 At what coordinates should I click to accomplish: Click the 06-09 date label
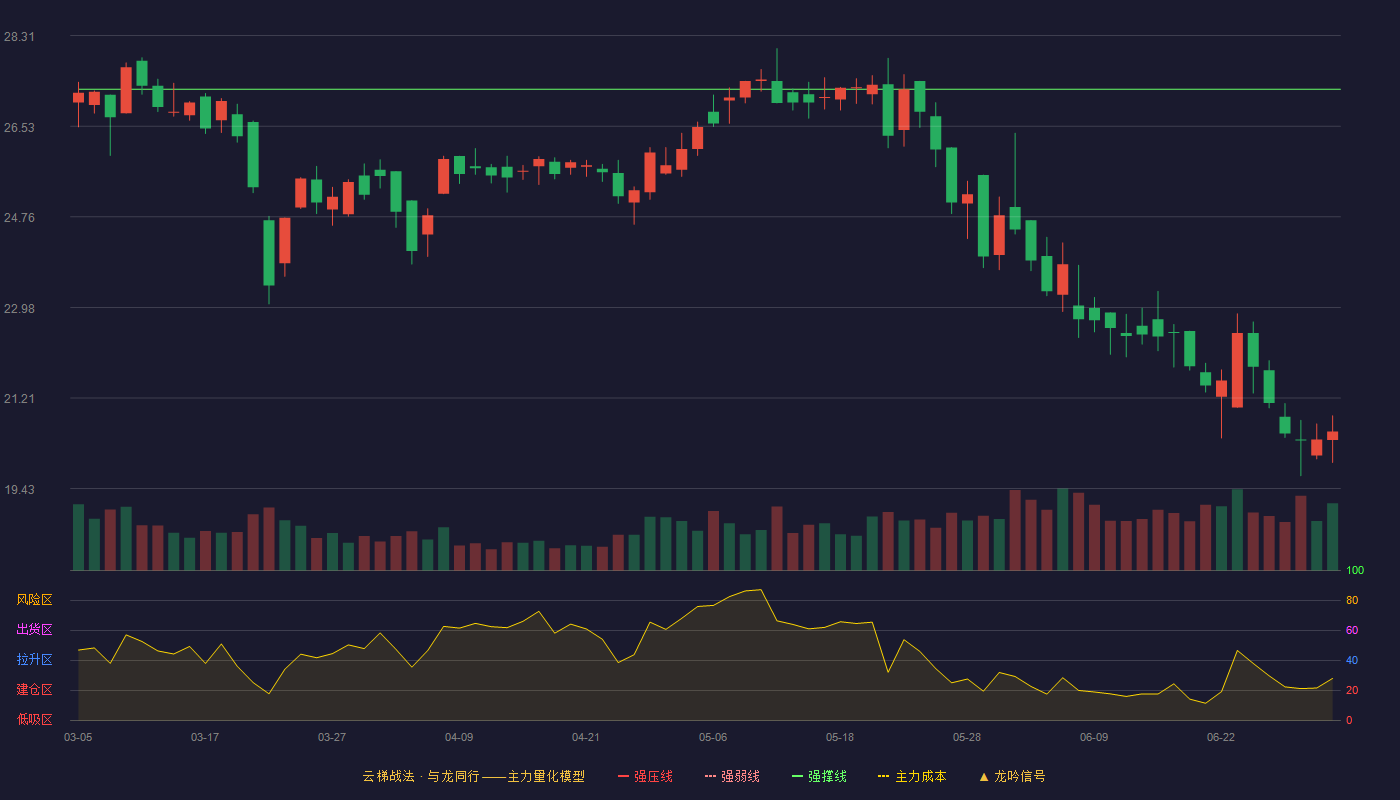tap(1094, 737)
